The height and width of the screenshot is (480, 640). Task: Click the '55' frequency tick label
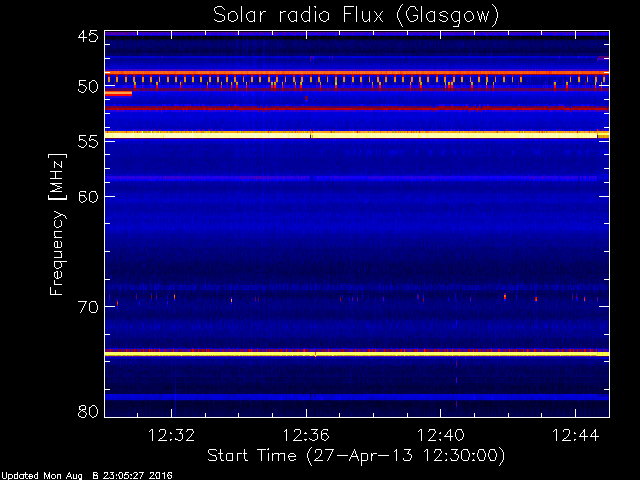pyautogui.click(x=88, y=142)
